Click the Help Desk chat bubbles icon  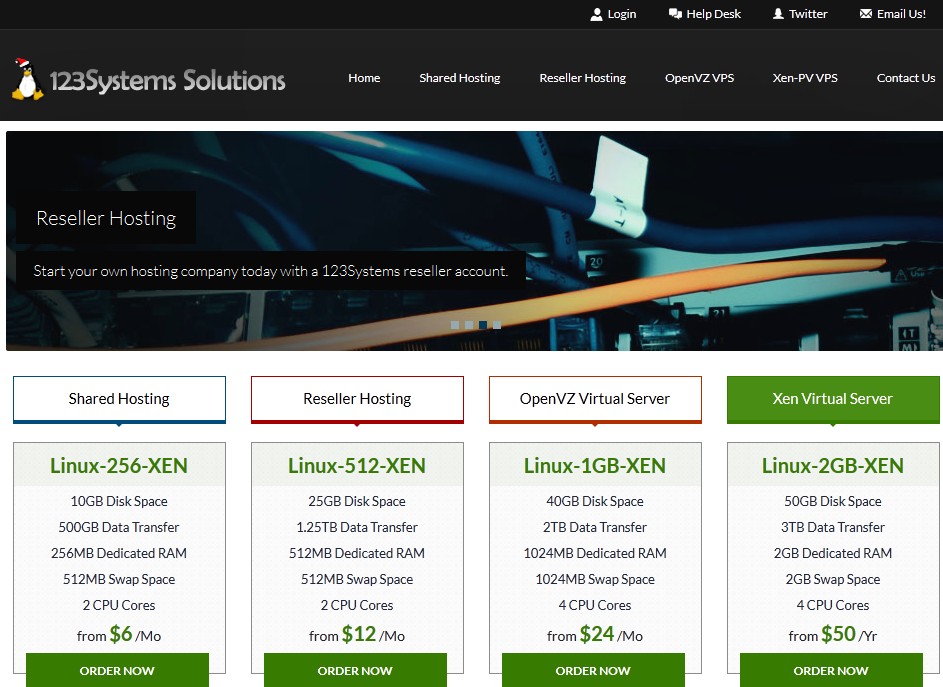675,14
